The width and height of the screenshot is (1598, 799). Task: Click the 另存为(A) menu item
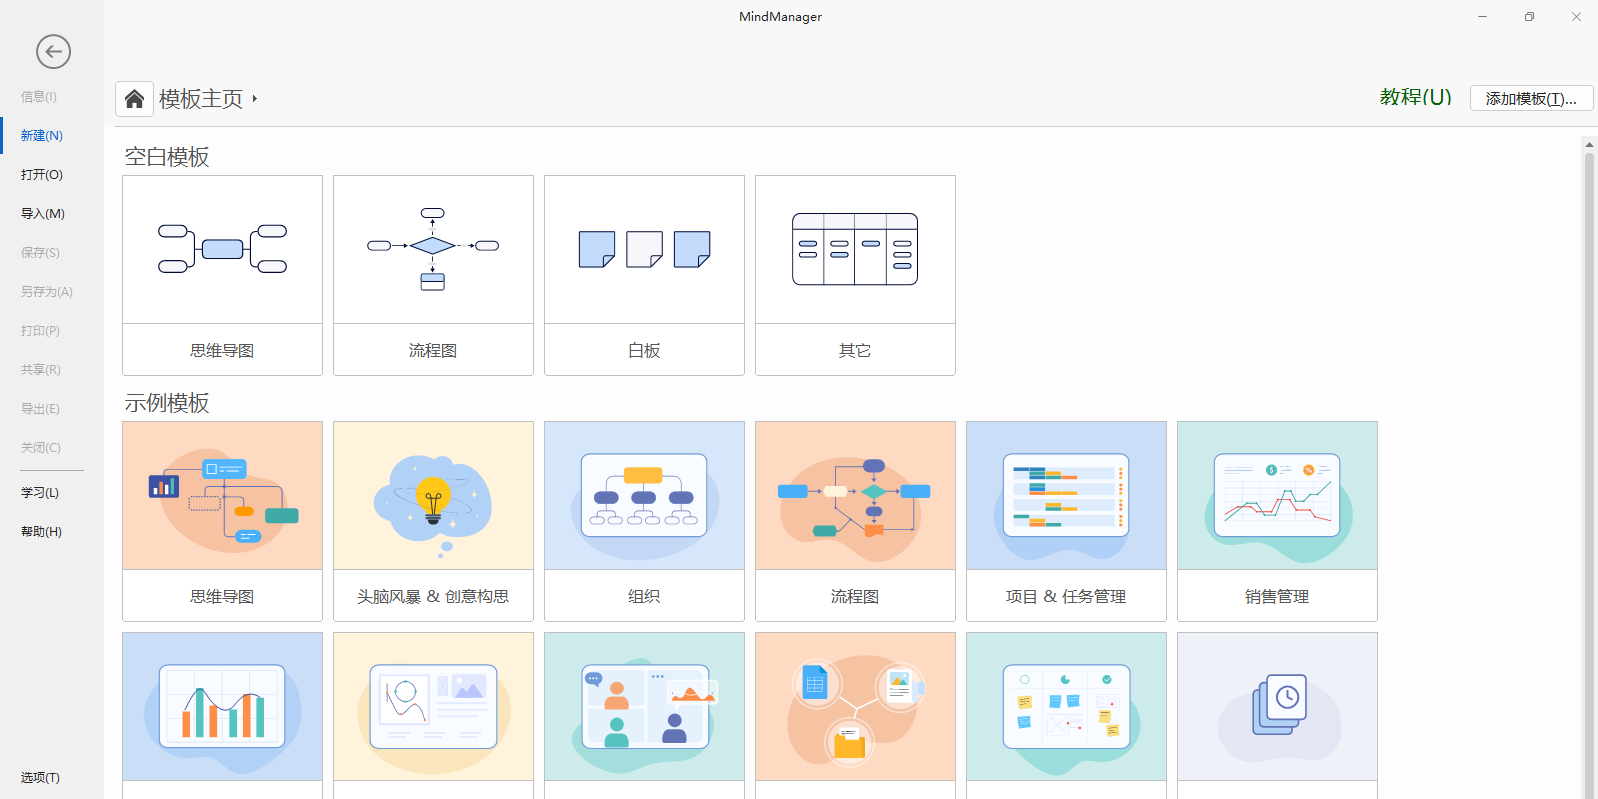pyautogui.click(x=47, y=292)
